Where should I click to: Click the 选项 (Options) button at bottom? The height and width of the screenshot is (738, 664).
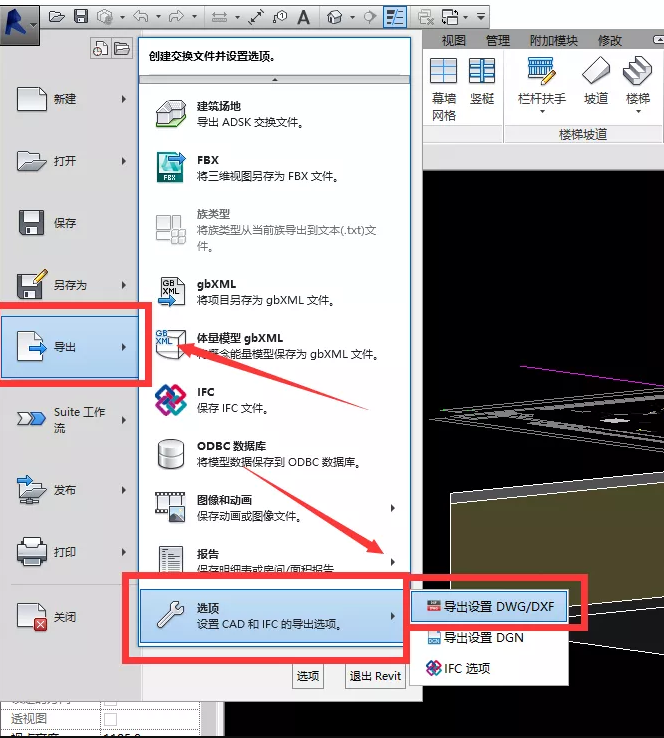pyautogui.click(x=308, y=676)
